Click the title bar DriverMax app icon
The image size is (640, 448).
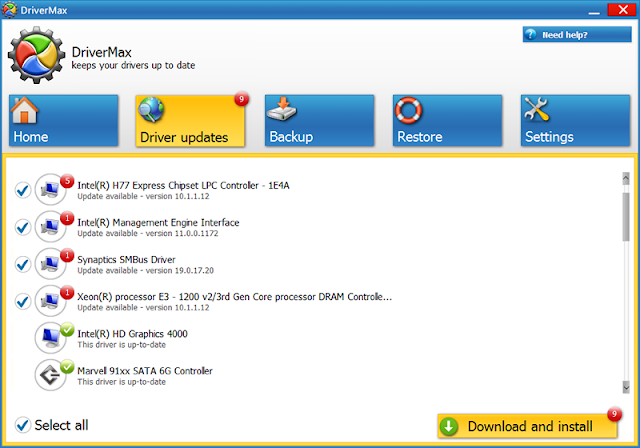click(x=9, y=10)
